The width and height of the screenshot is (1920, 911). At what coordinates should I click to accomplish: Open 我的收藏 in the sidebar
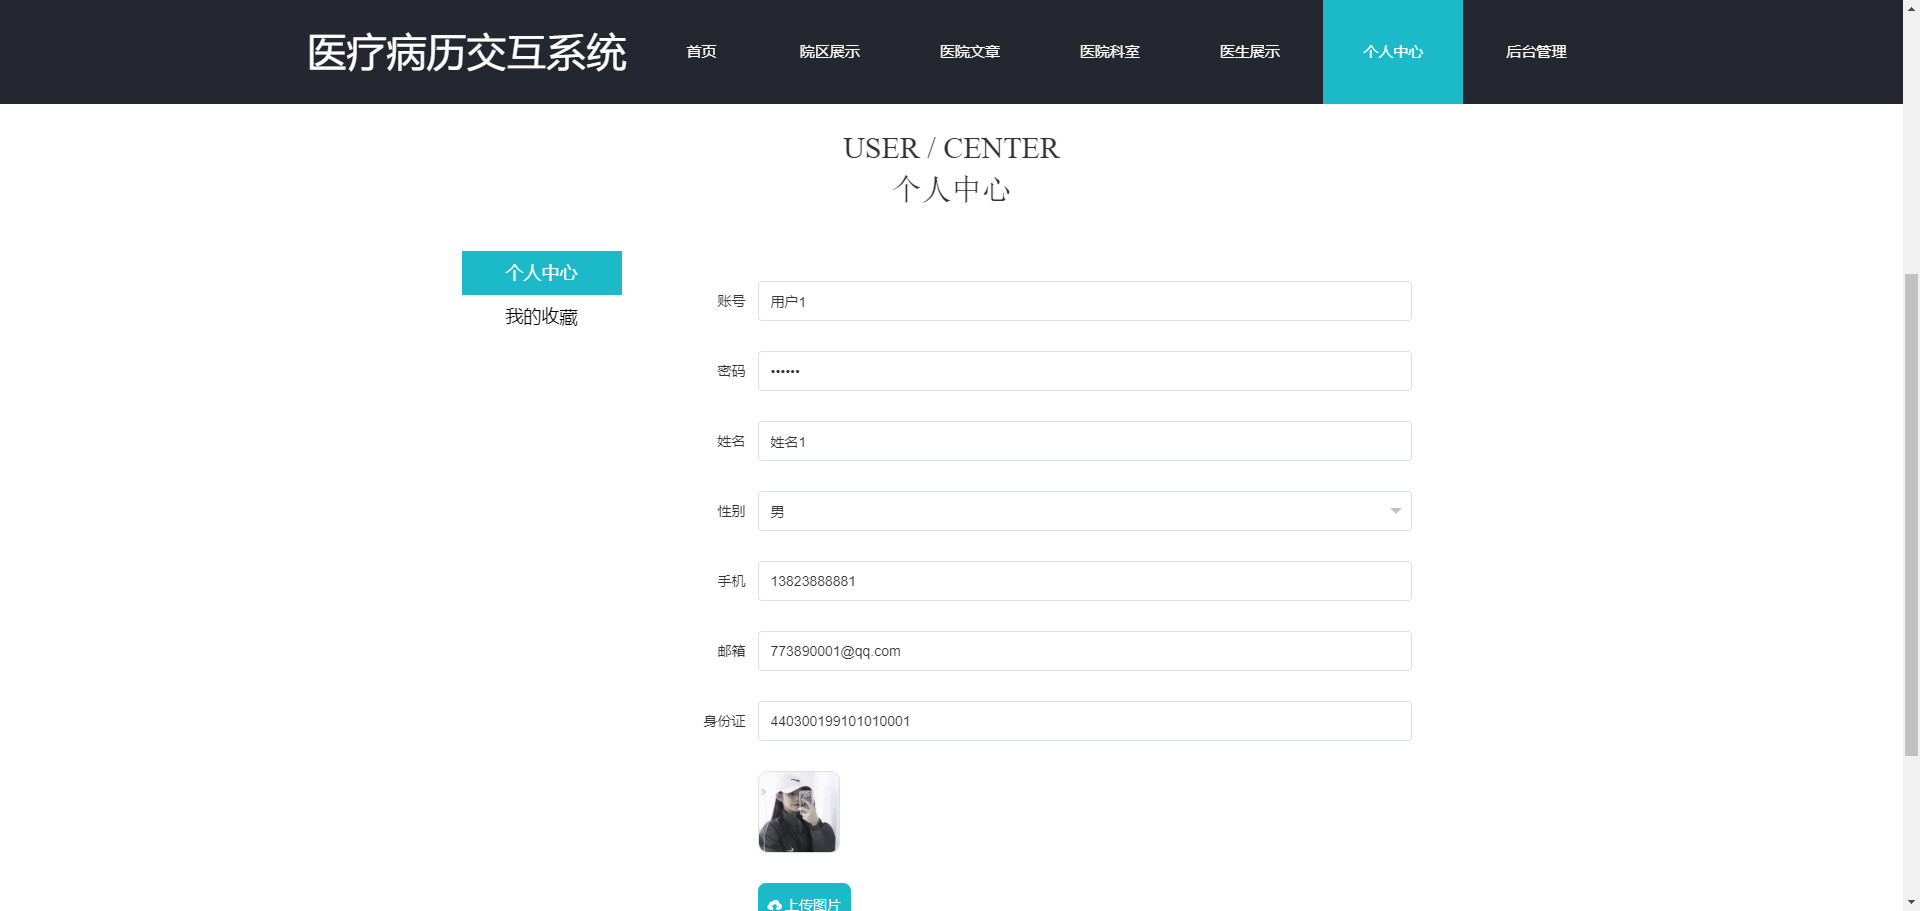click(541, 317)
